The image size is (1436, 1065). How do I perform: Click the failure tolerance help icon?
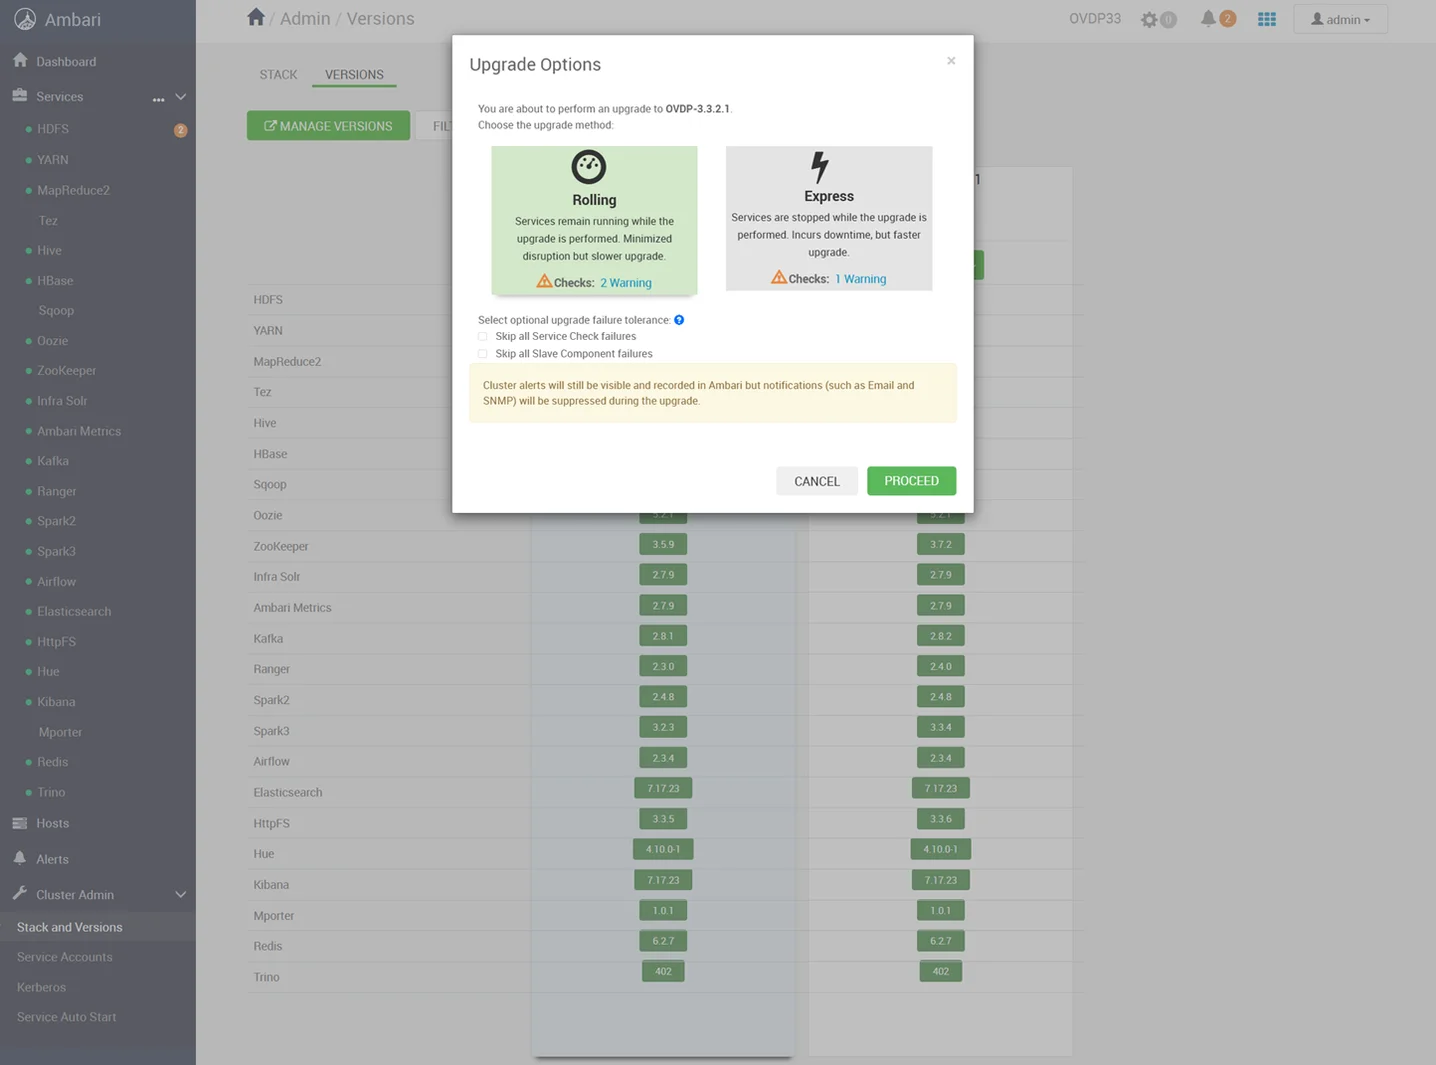(679, 320)
